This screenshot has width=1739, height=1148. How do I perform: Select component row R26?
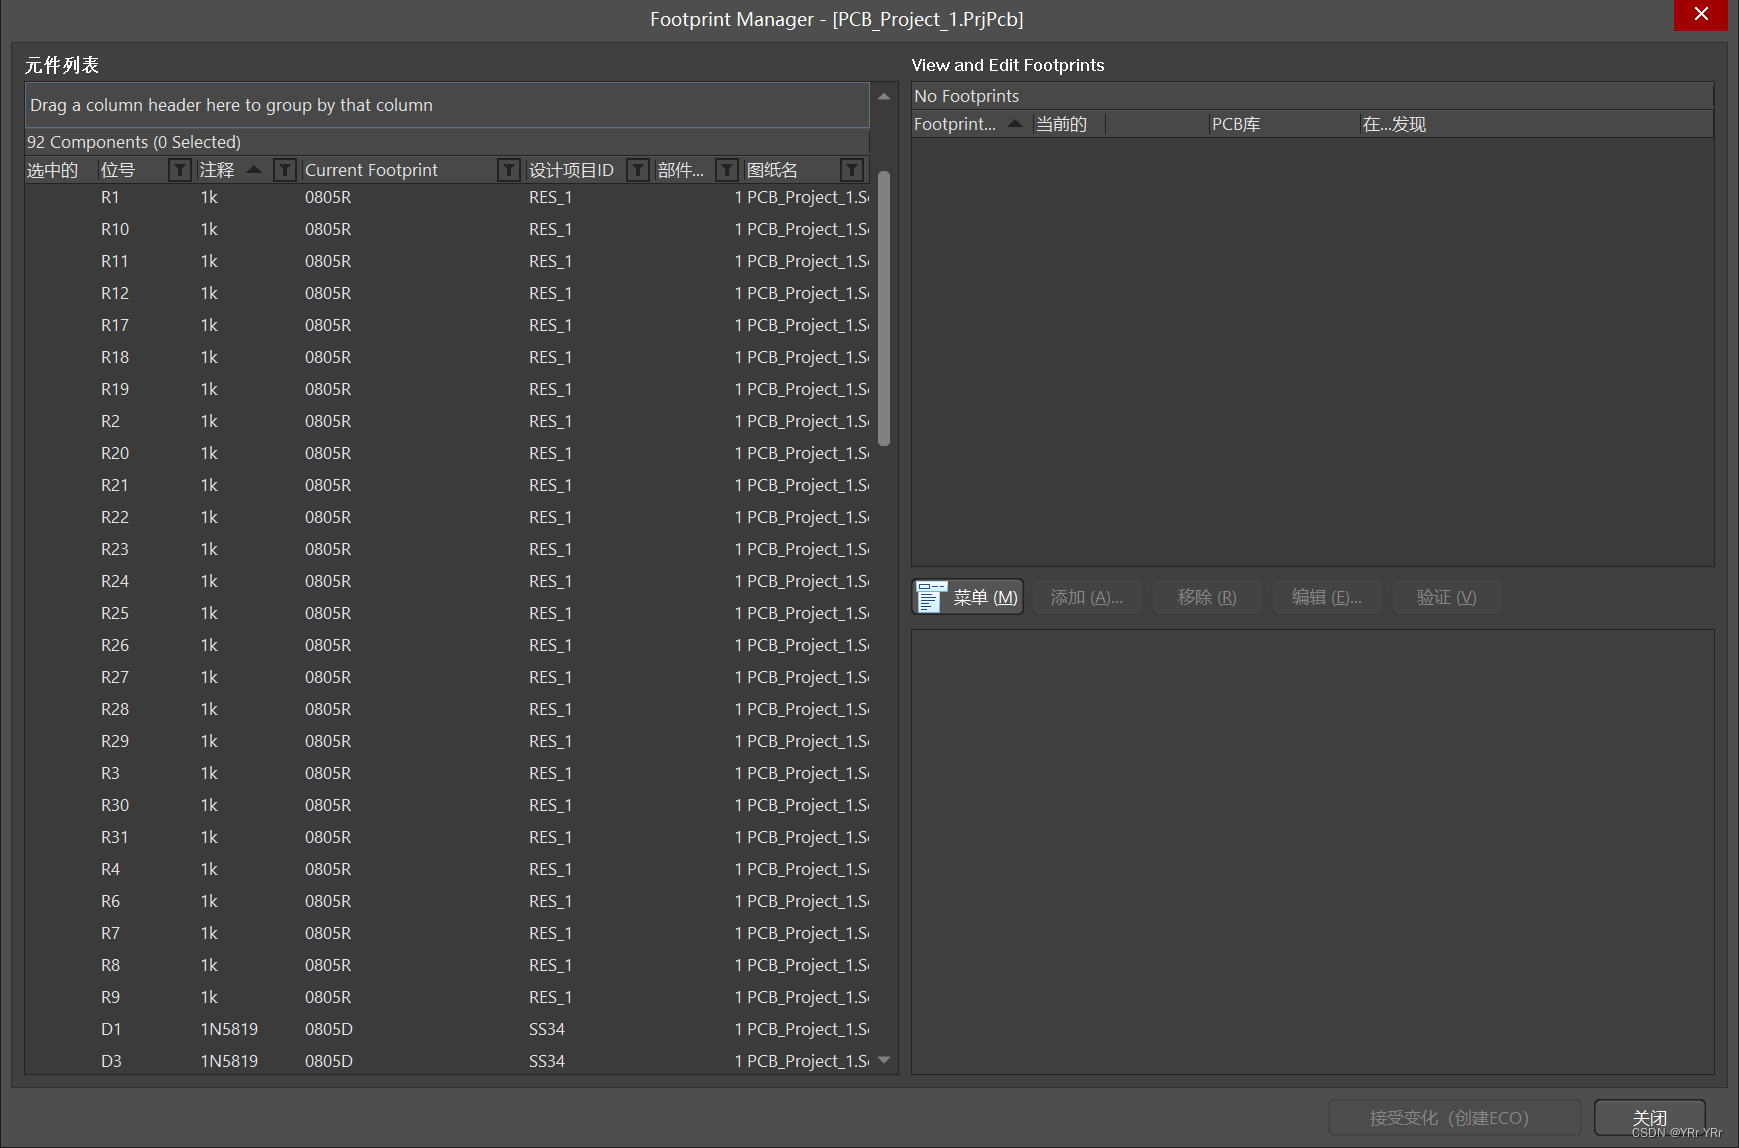(x=447, y=645)
